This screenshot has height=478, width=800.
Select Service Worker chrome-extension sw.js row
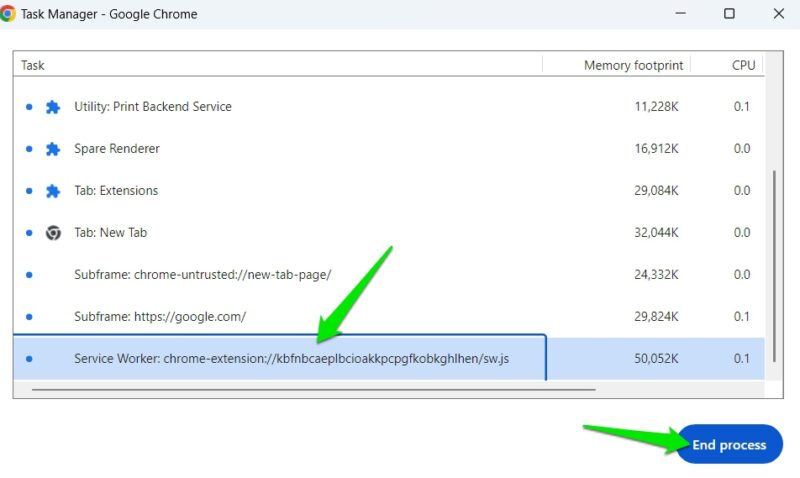[389, 358]
